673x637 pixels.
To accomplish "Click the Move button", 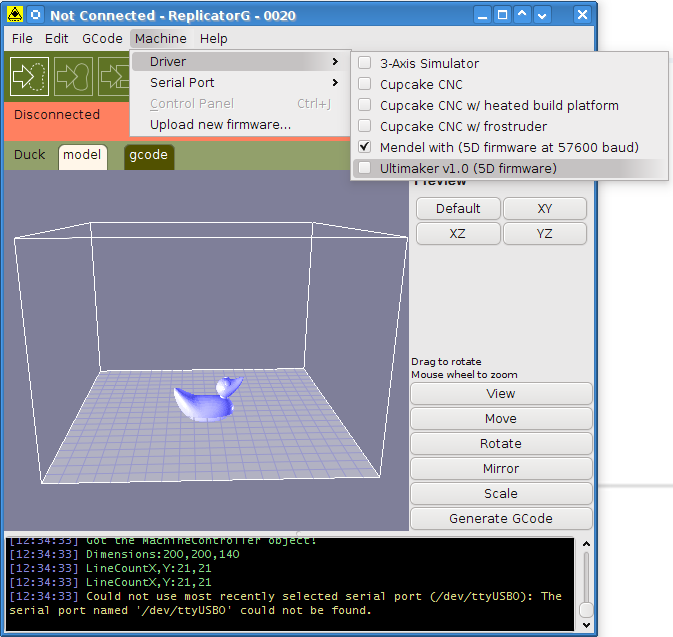I will [x=501, y=419].
